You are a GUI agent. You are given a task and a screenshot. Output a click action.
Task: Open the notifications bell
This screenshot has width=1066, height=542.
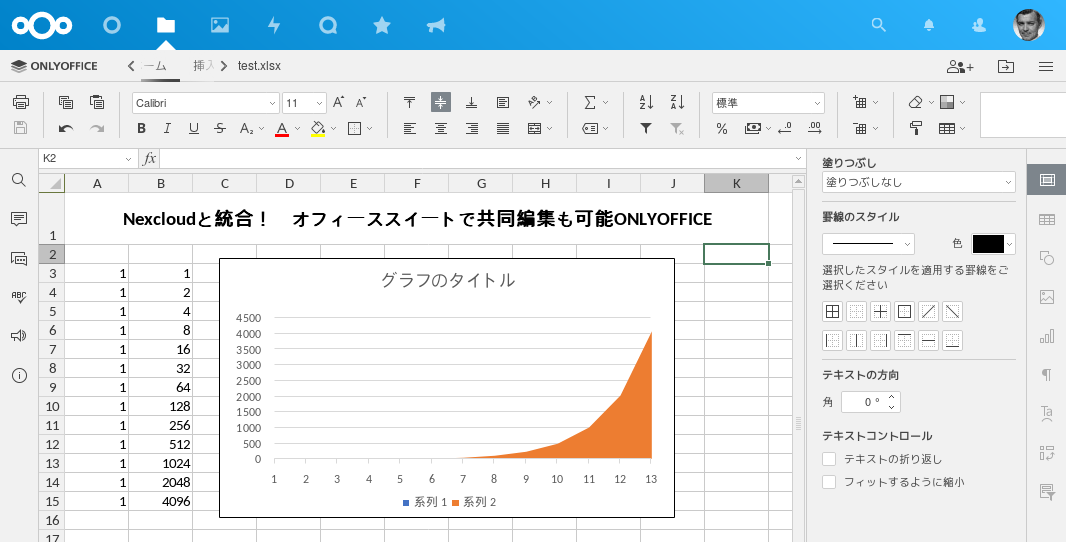(929, 25)
